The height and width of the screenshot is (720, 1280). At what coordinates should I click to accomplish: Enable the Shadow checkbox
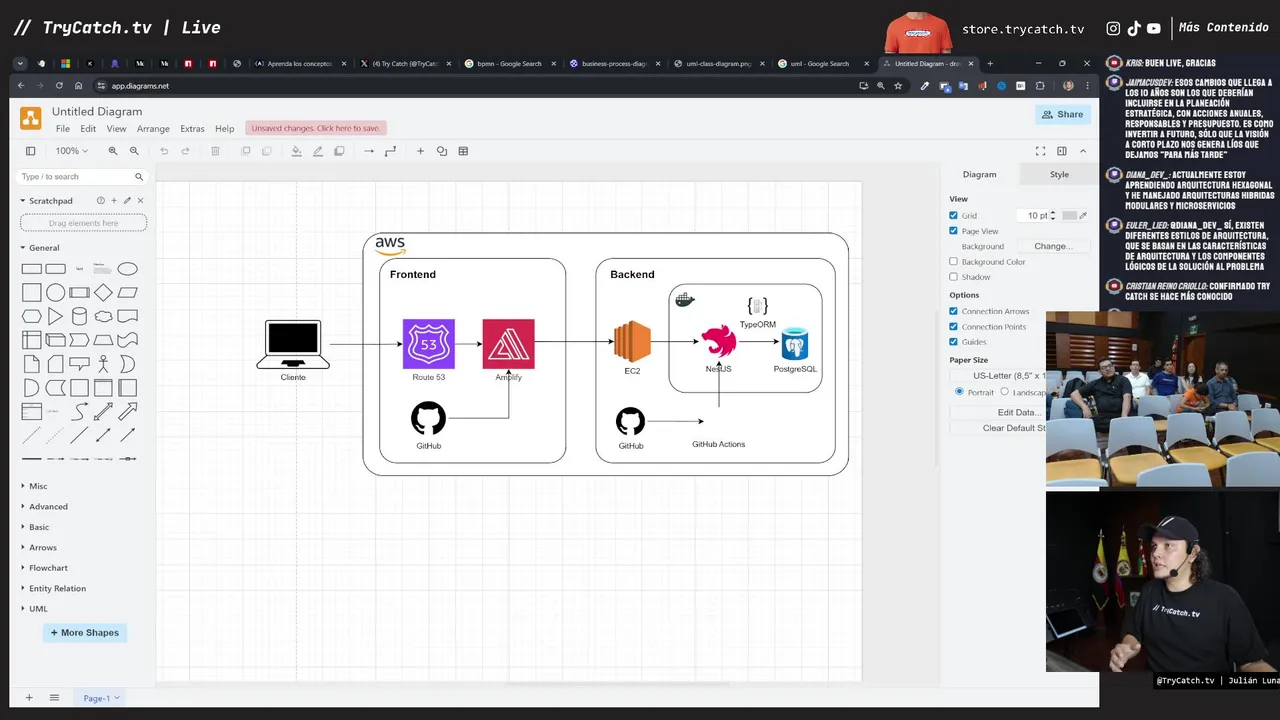point(953,277)
